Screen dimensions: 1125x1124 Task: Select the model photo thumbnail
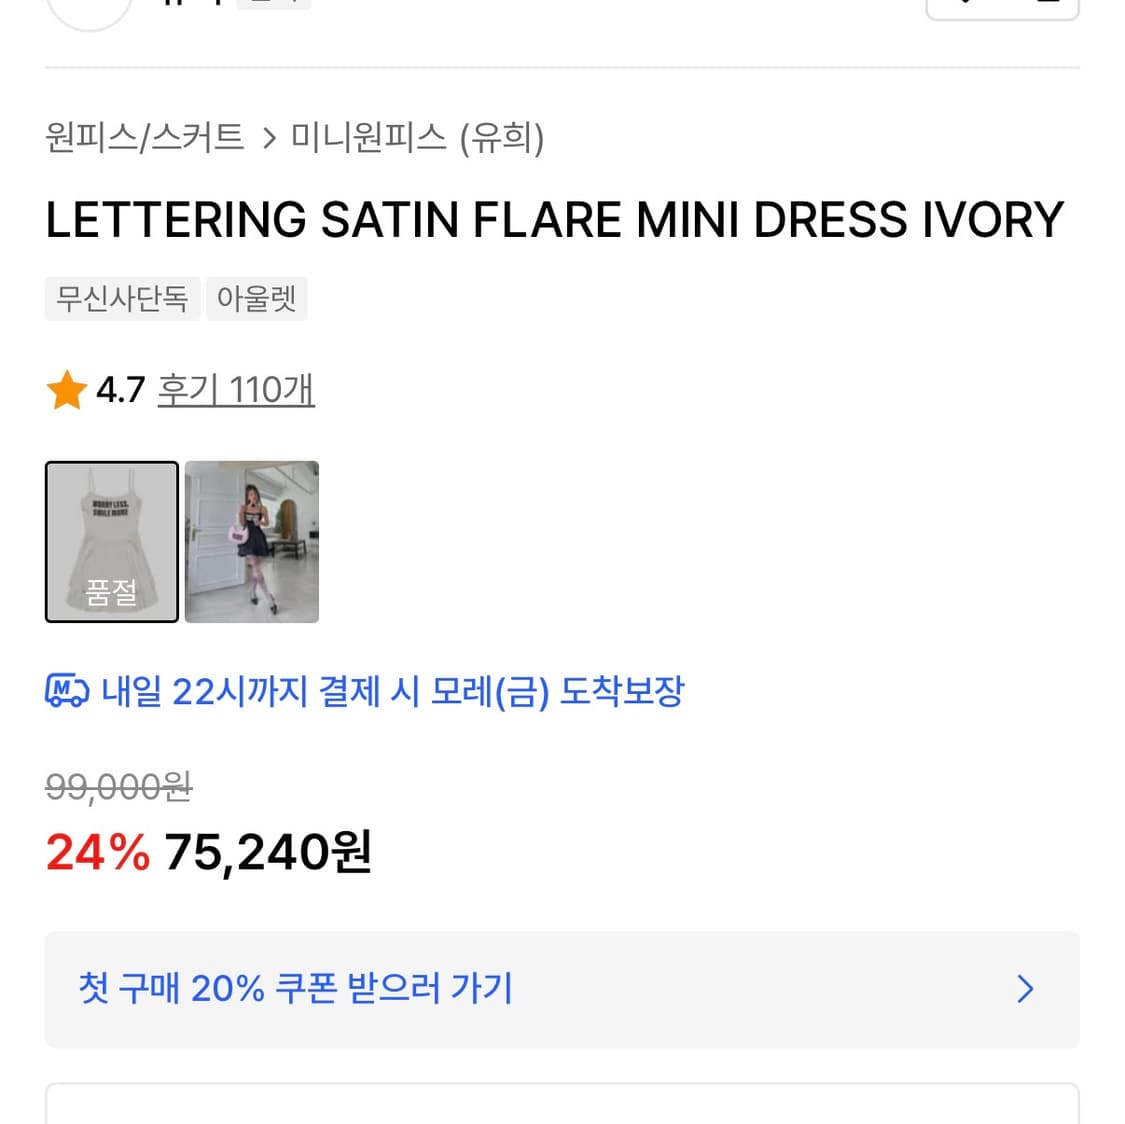tap(251, 541)
